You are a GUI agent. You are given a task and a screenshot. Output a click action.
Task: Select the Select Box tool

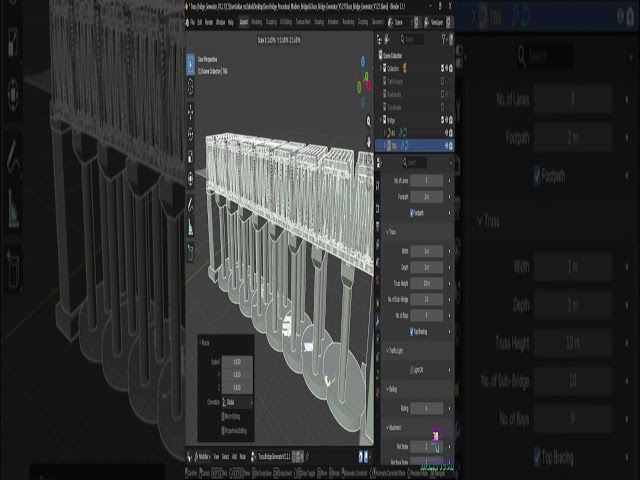[x=190, y=64]
